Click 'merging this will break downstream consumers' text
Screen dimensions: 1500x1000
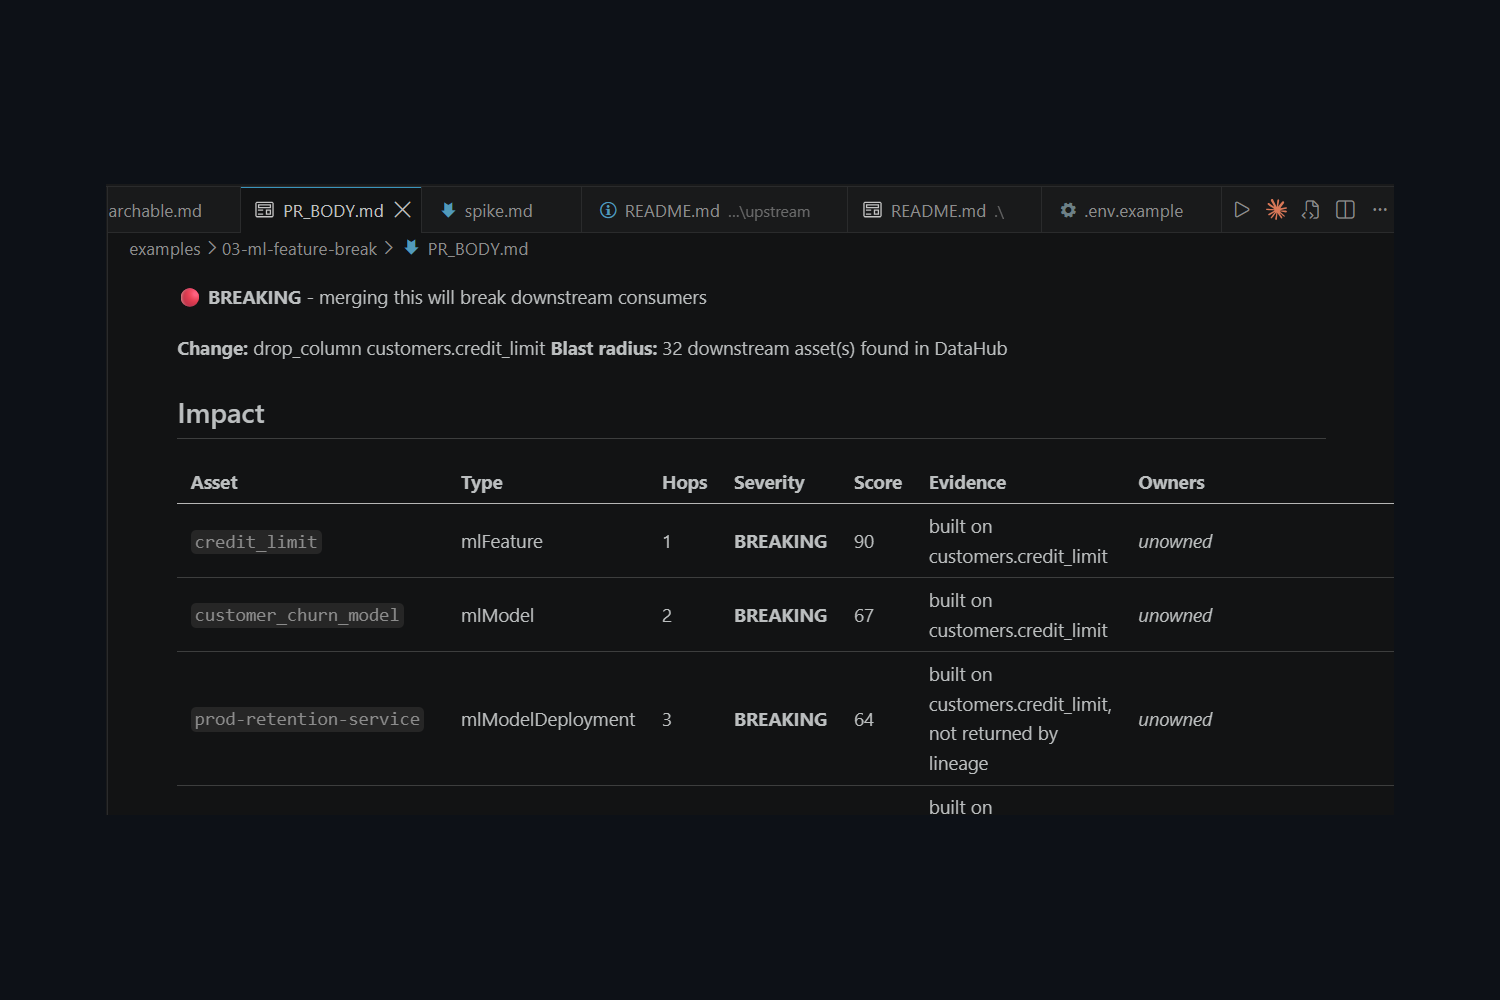pyautogui.click(x=513, y=298)
